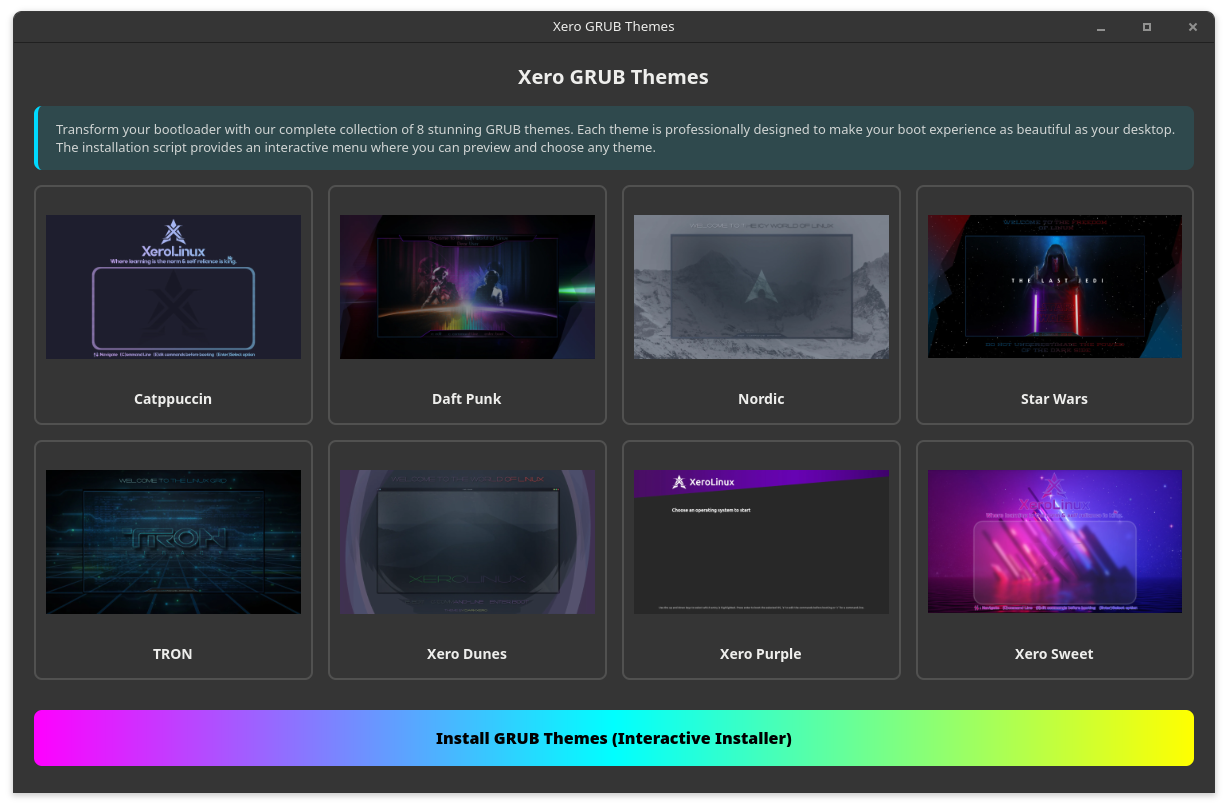The image size is (1228, 809).
Task: Select the "Xero Dunes" title text
Action: click(x=467, y=654)
